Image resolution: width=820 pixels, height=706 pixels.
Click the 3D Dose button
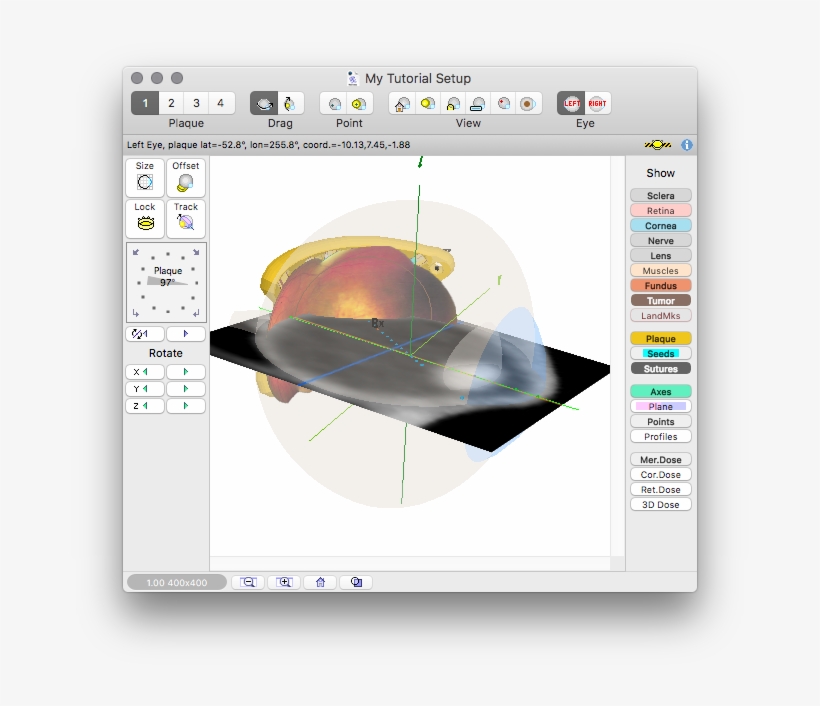[660, 504]
